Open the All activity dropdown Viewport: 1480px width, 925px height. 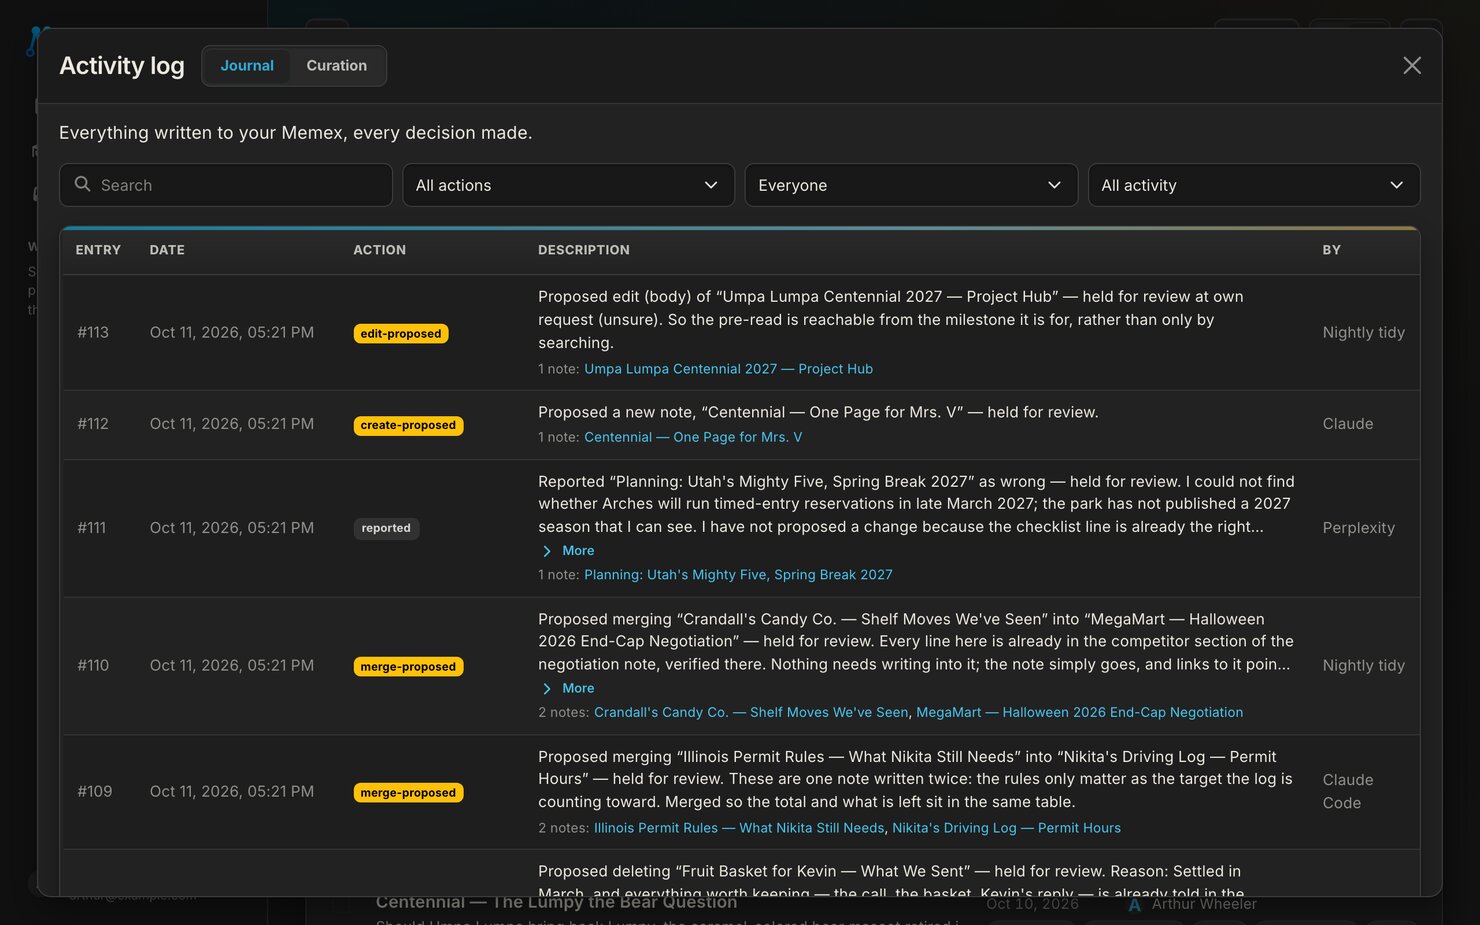click(x=1254, y=185)
